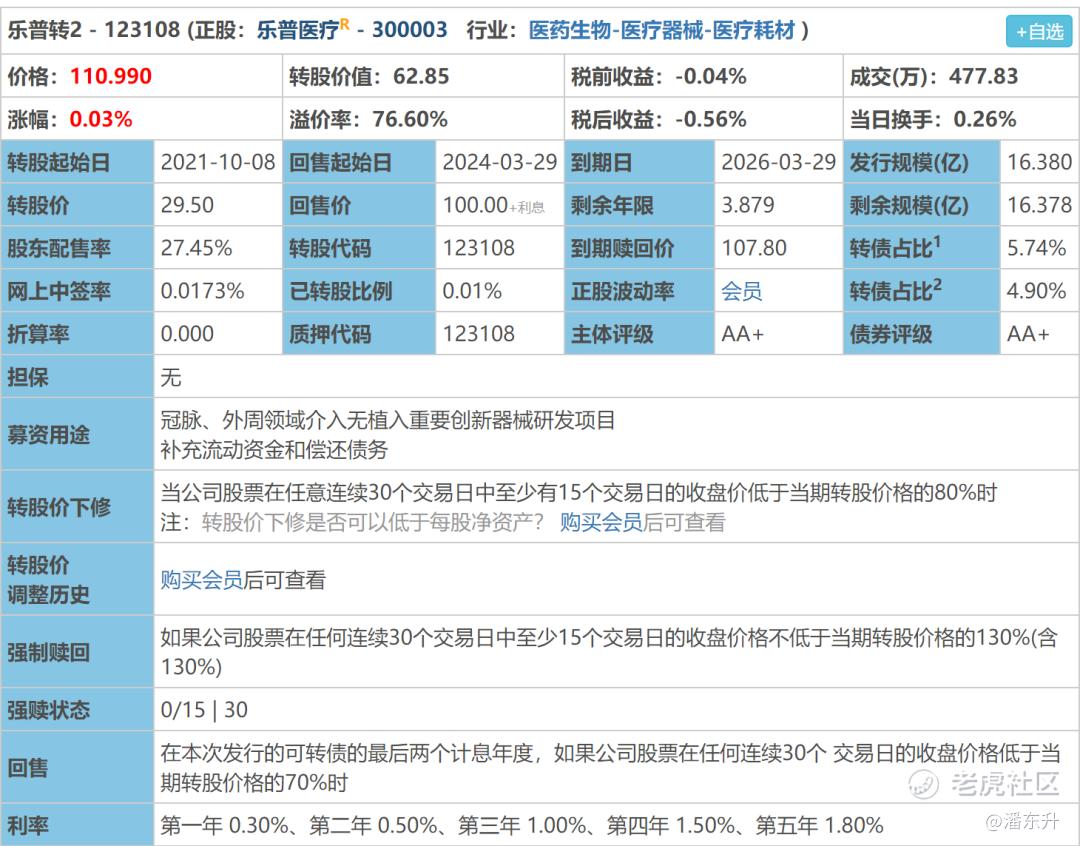
Task: Click the 募资用途 row header
Action: pyautogui.click(x=77, y=435)
